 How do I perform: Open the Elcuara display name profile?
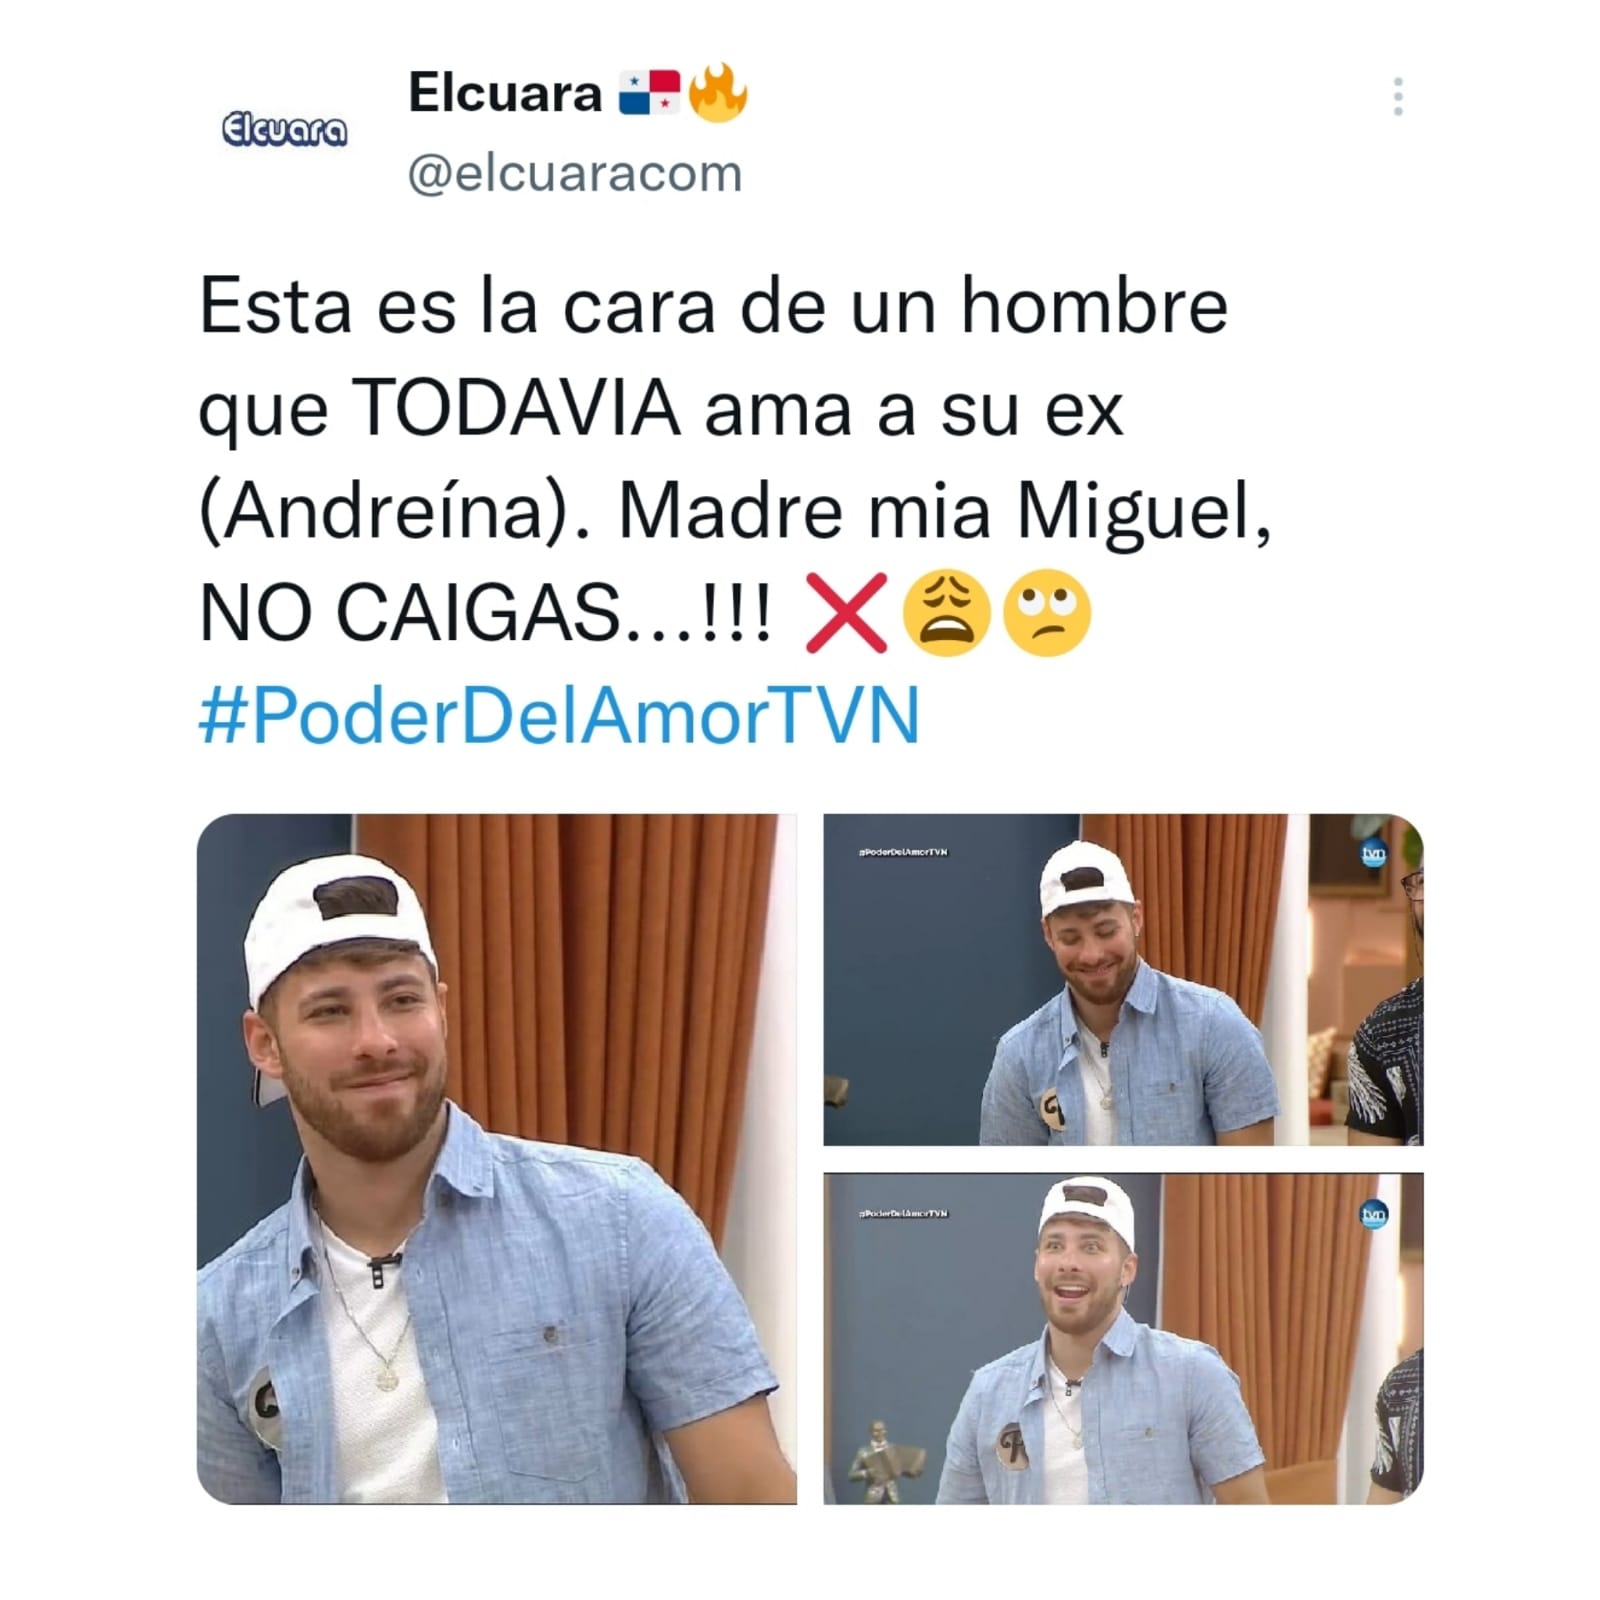(505, 93)
